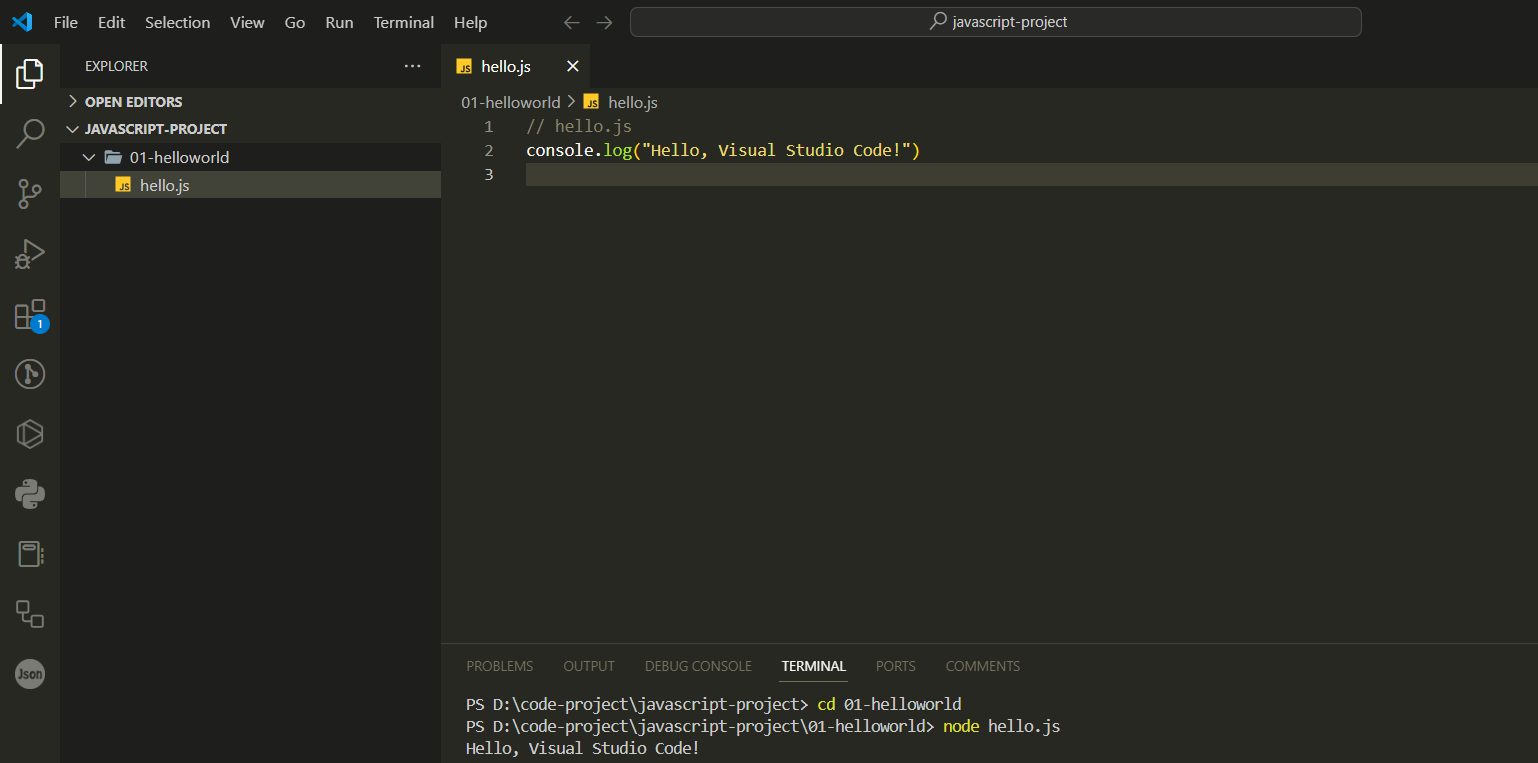The width and height of the screenshot is (1538, 763).
Task: Switch to the Output panel tab
Action: (x=589, y=666)
